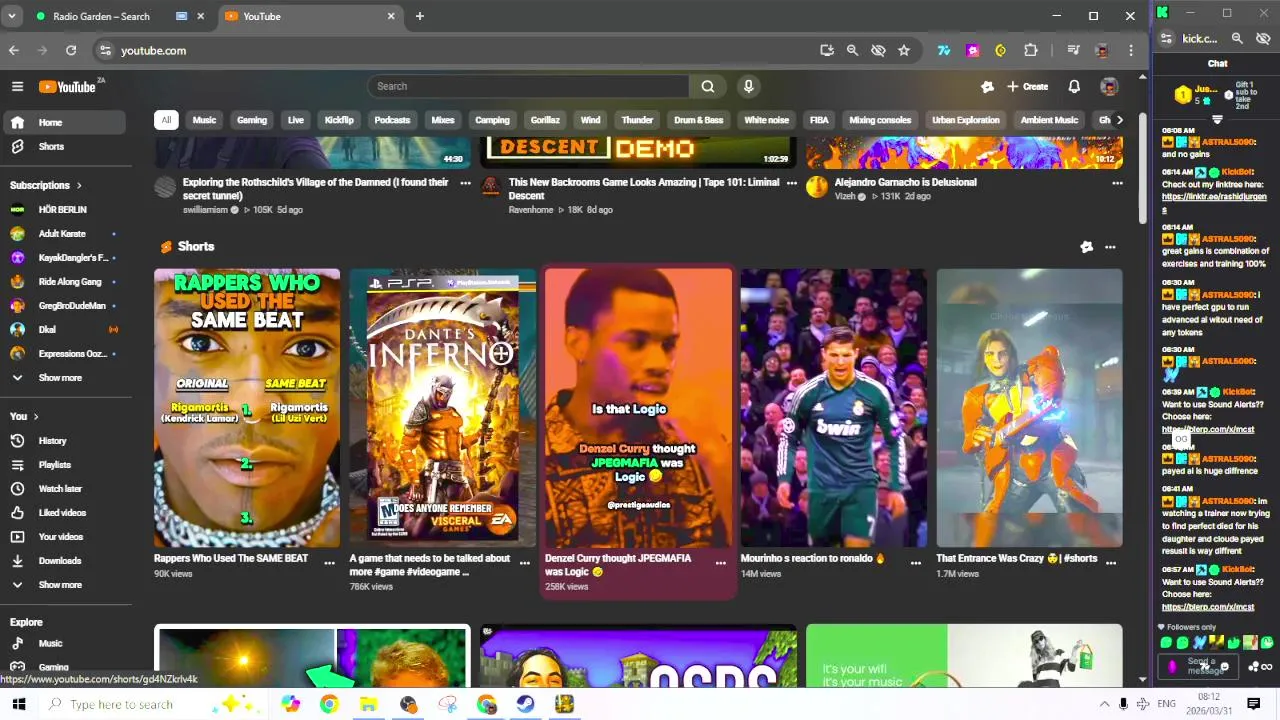1280x720 pixels.
Task: Open more options for the Shorts shelf
Action: [1110, 247]
